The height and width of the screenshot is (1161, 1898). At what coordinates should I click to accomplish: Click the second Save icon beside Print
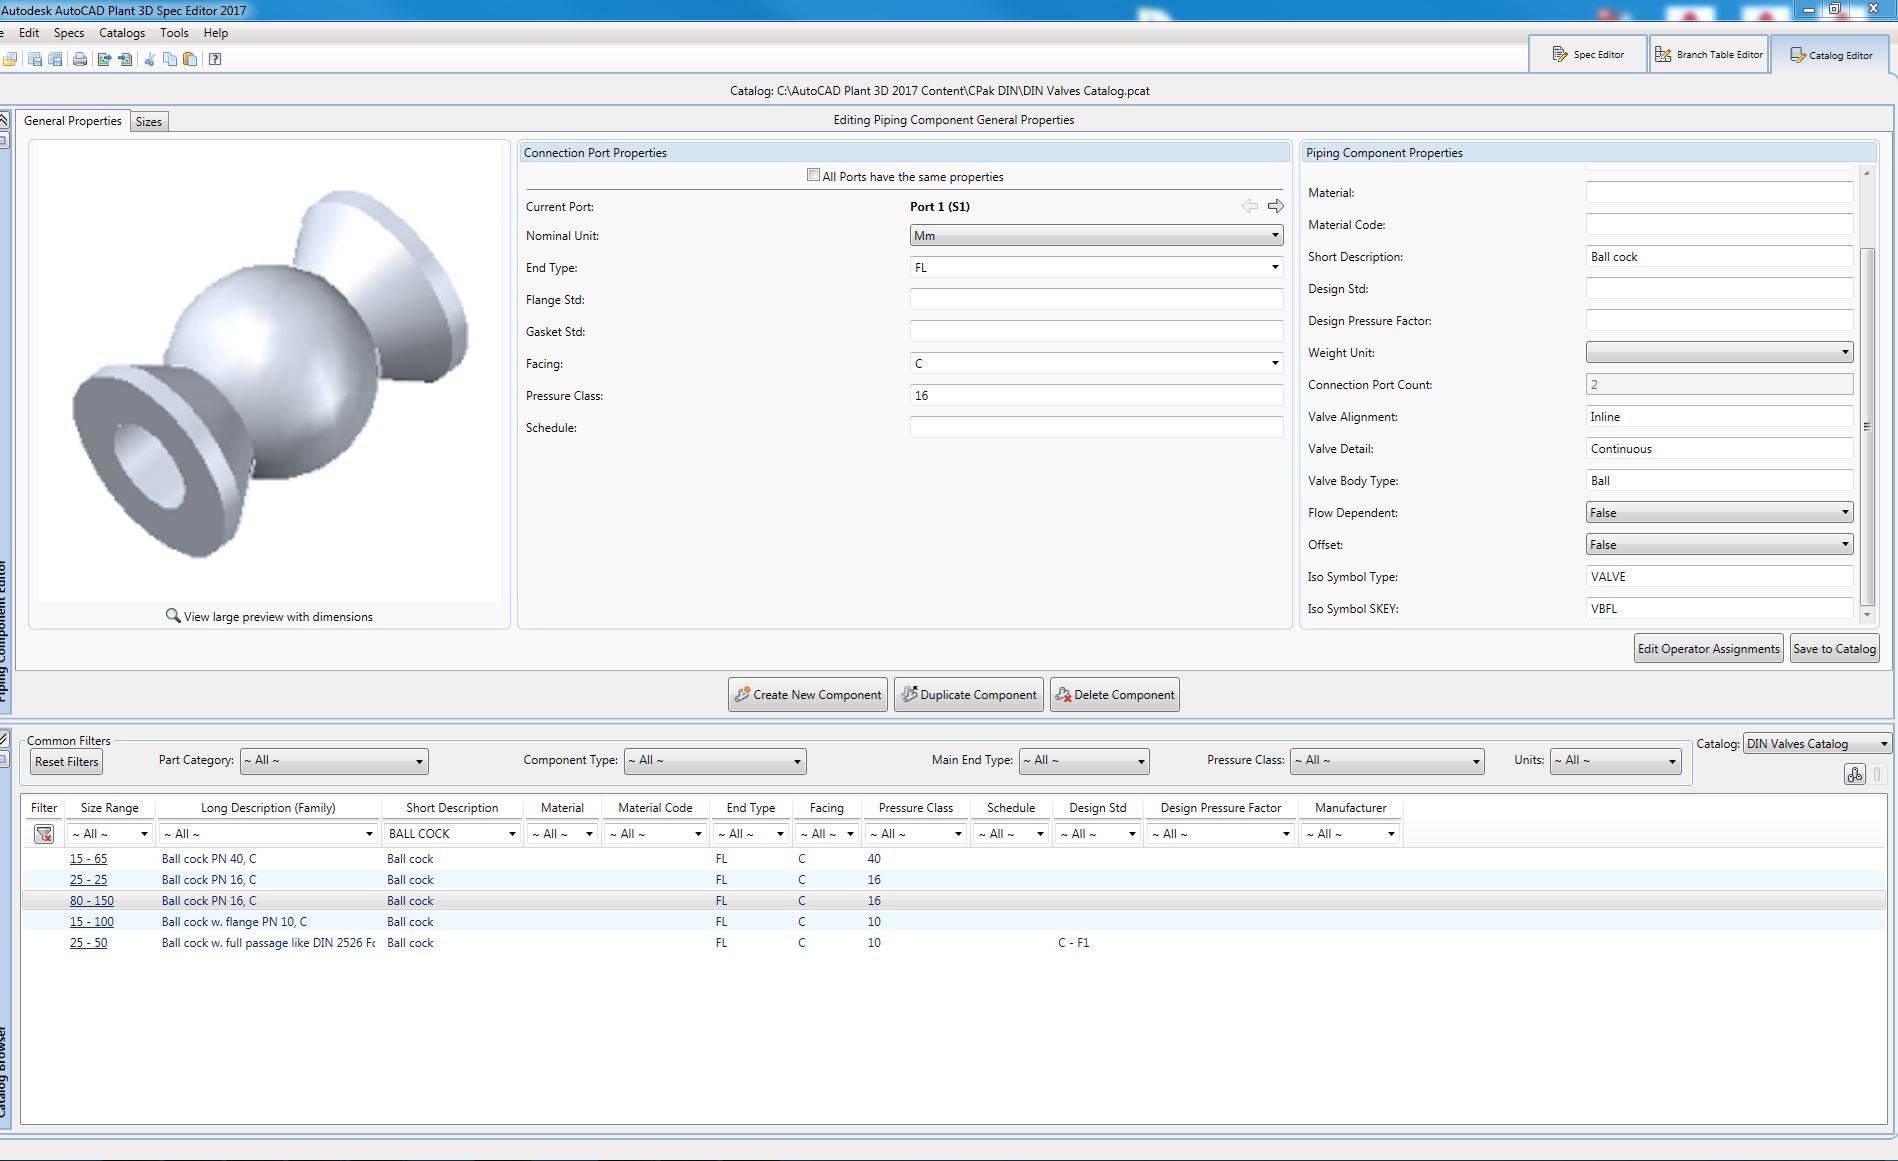[55, 59]
